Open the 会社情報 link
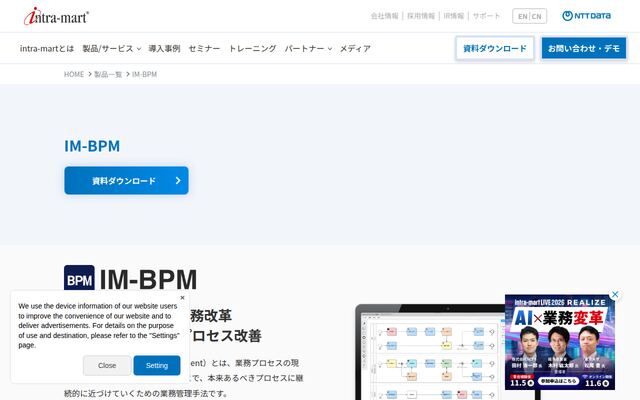Image resolution: width=640 pixels, height=400 pixels. 384,16
